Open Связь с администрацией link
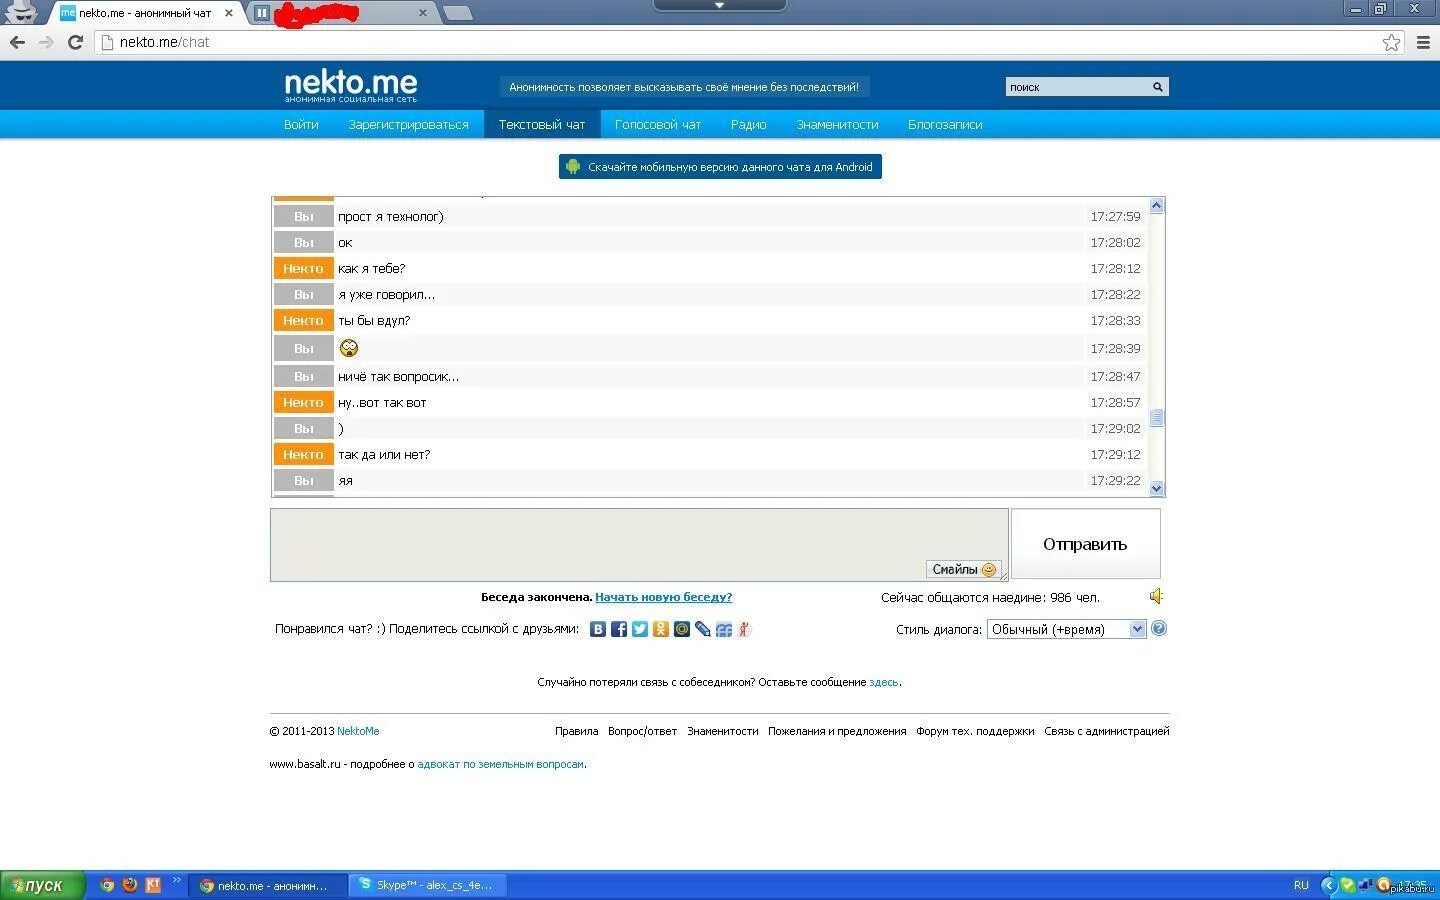 coord(1106,731)
